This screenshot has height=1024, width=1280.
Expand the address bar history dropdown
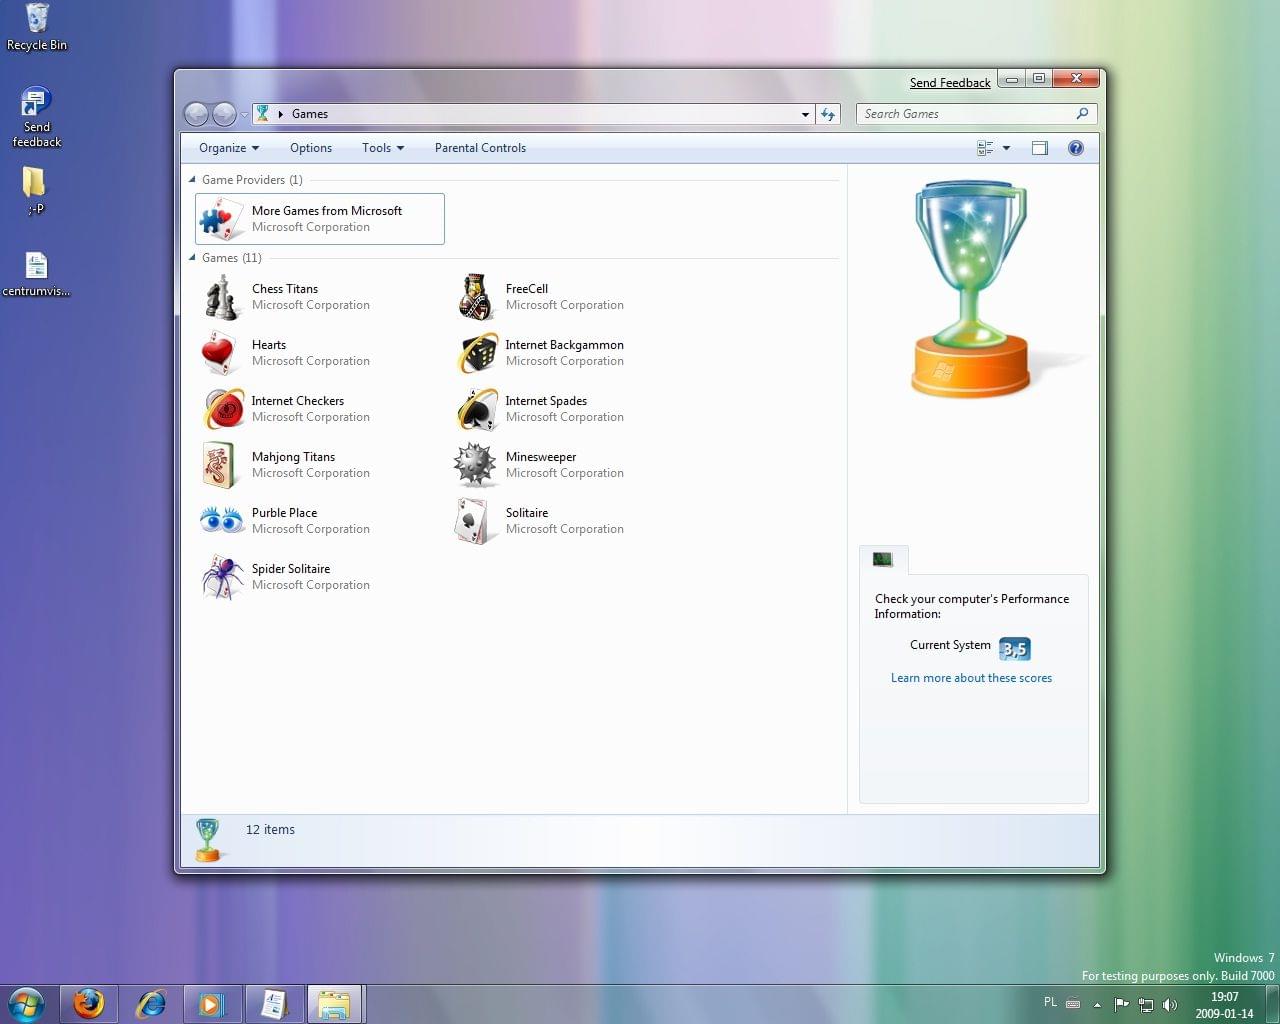[x=805, y=115]
